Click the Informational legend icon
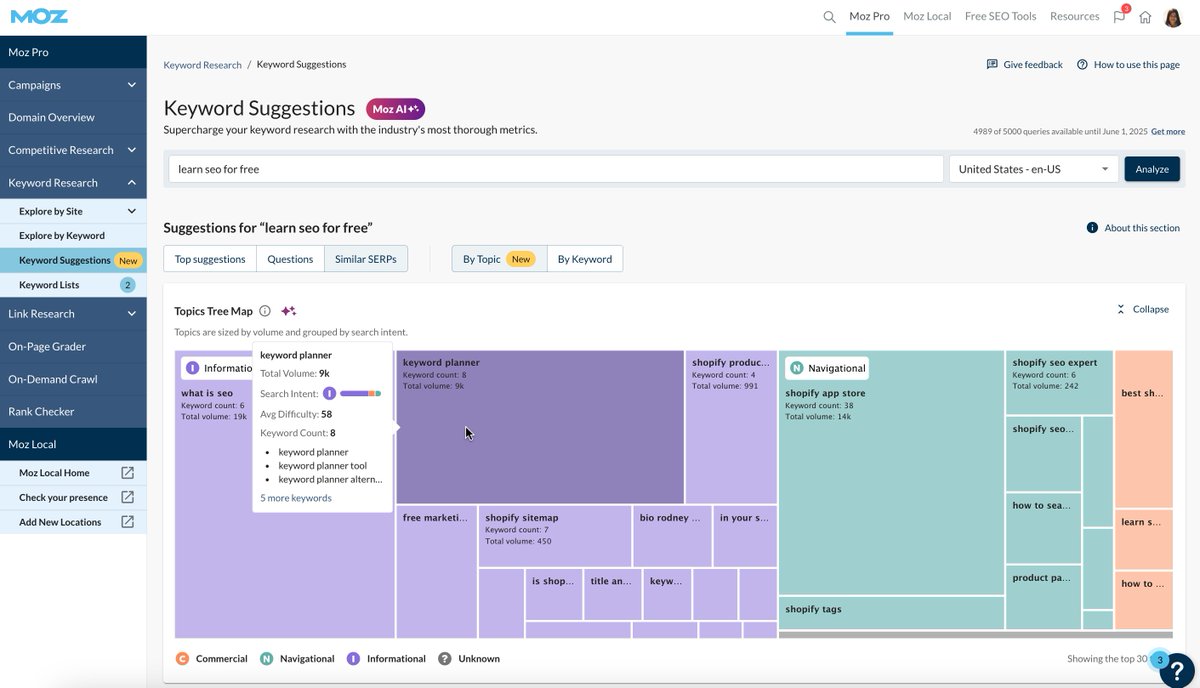The image size is (1200, 688). [353, 658]
